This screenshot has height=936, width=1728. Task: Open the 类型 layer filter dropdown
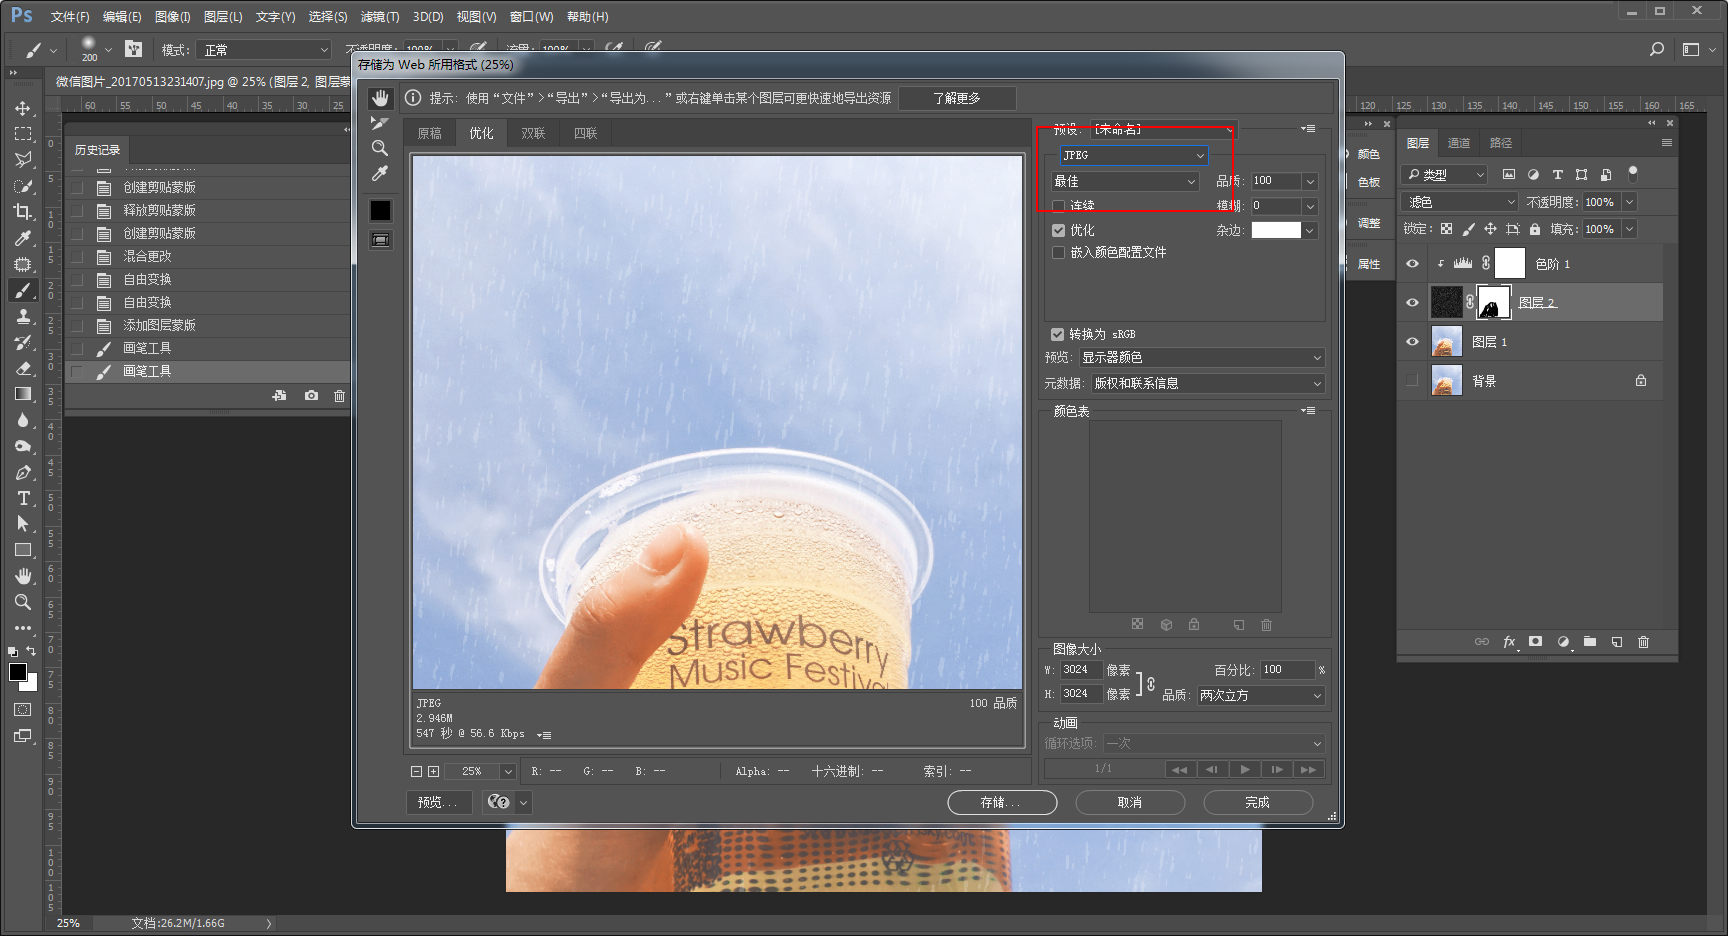pos(1444,175)
